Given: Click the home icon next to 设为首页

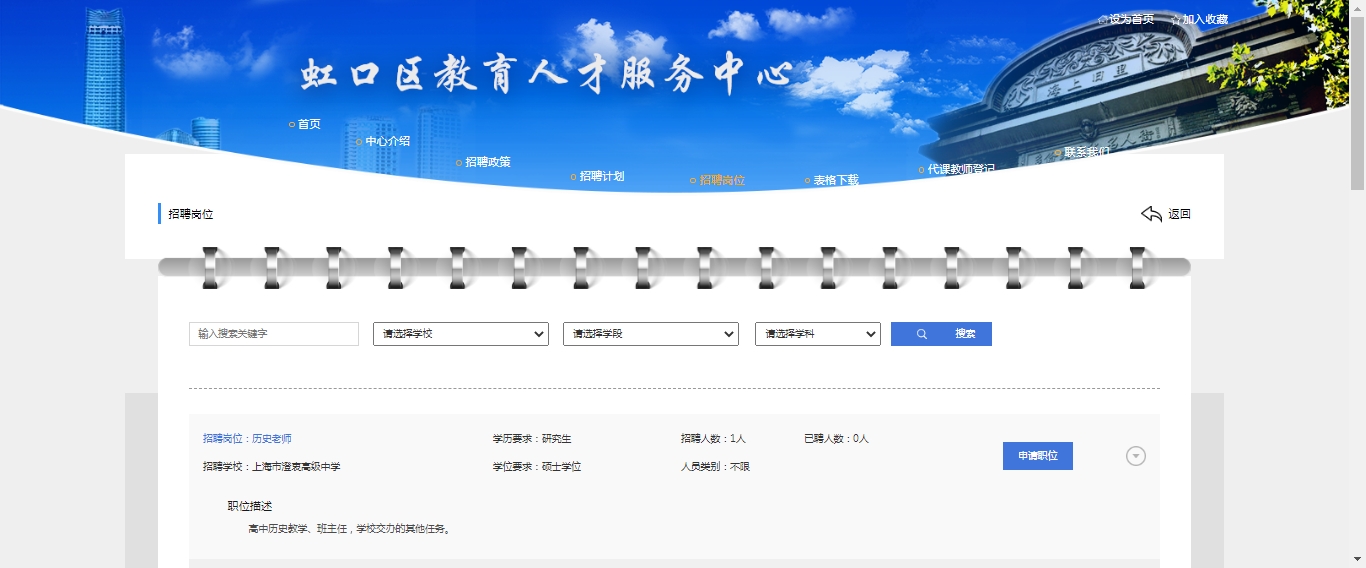Looking at the screenshot, I should [1102, 20].
